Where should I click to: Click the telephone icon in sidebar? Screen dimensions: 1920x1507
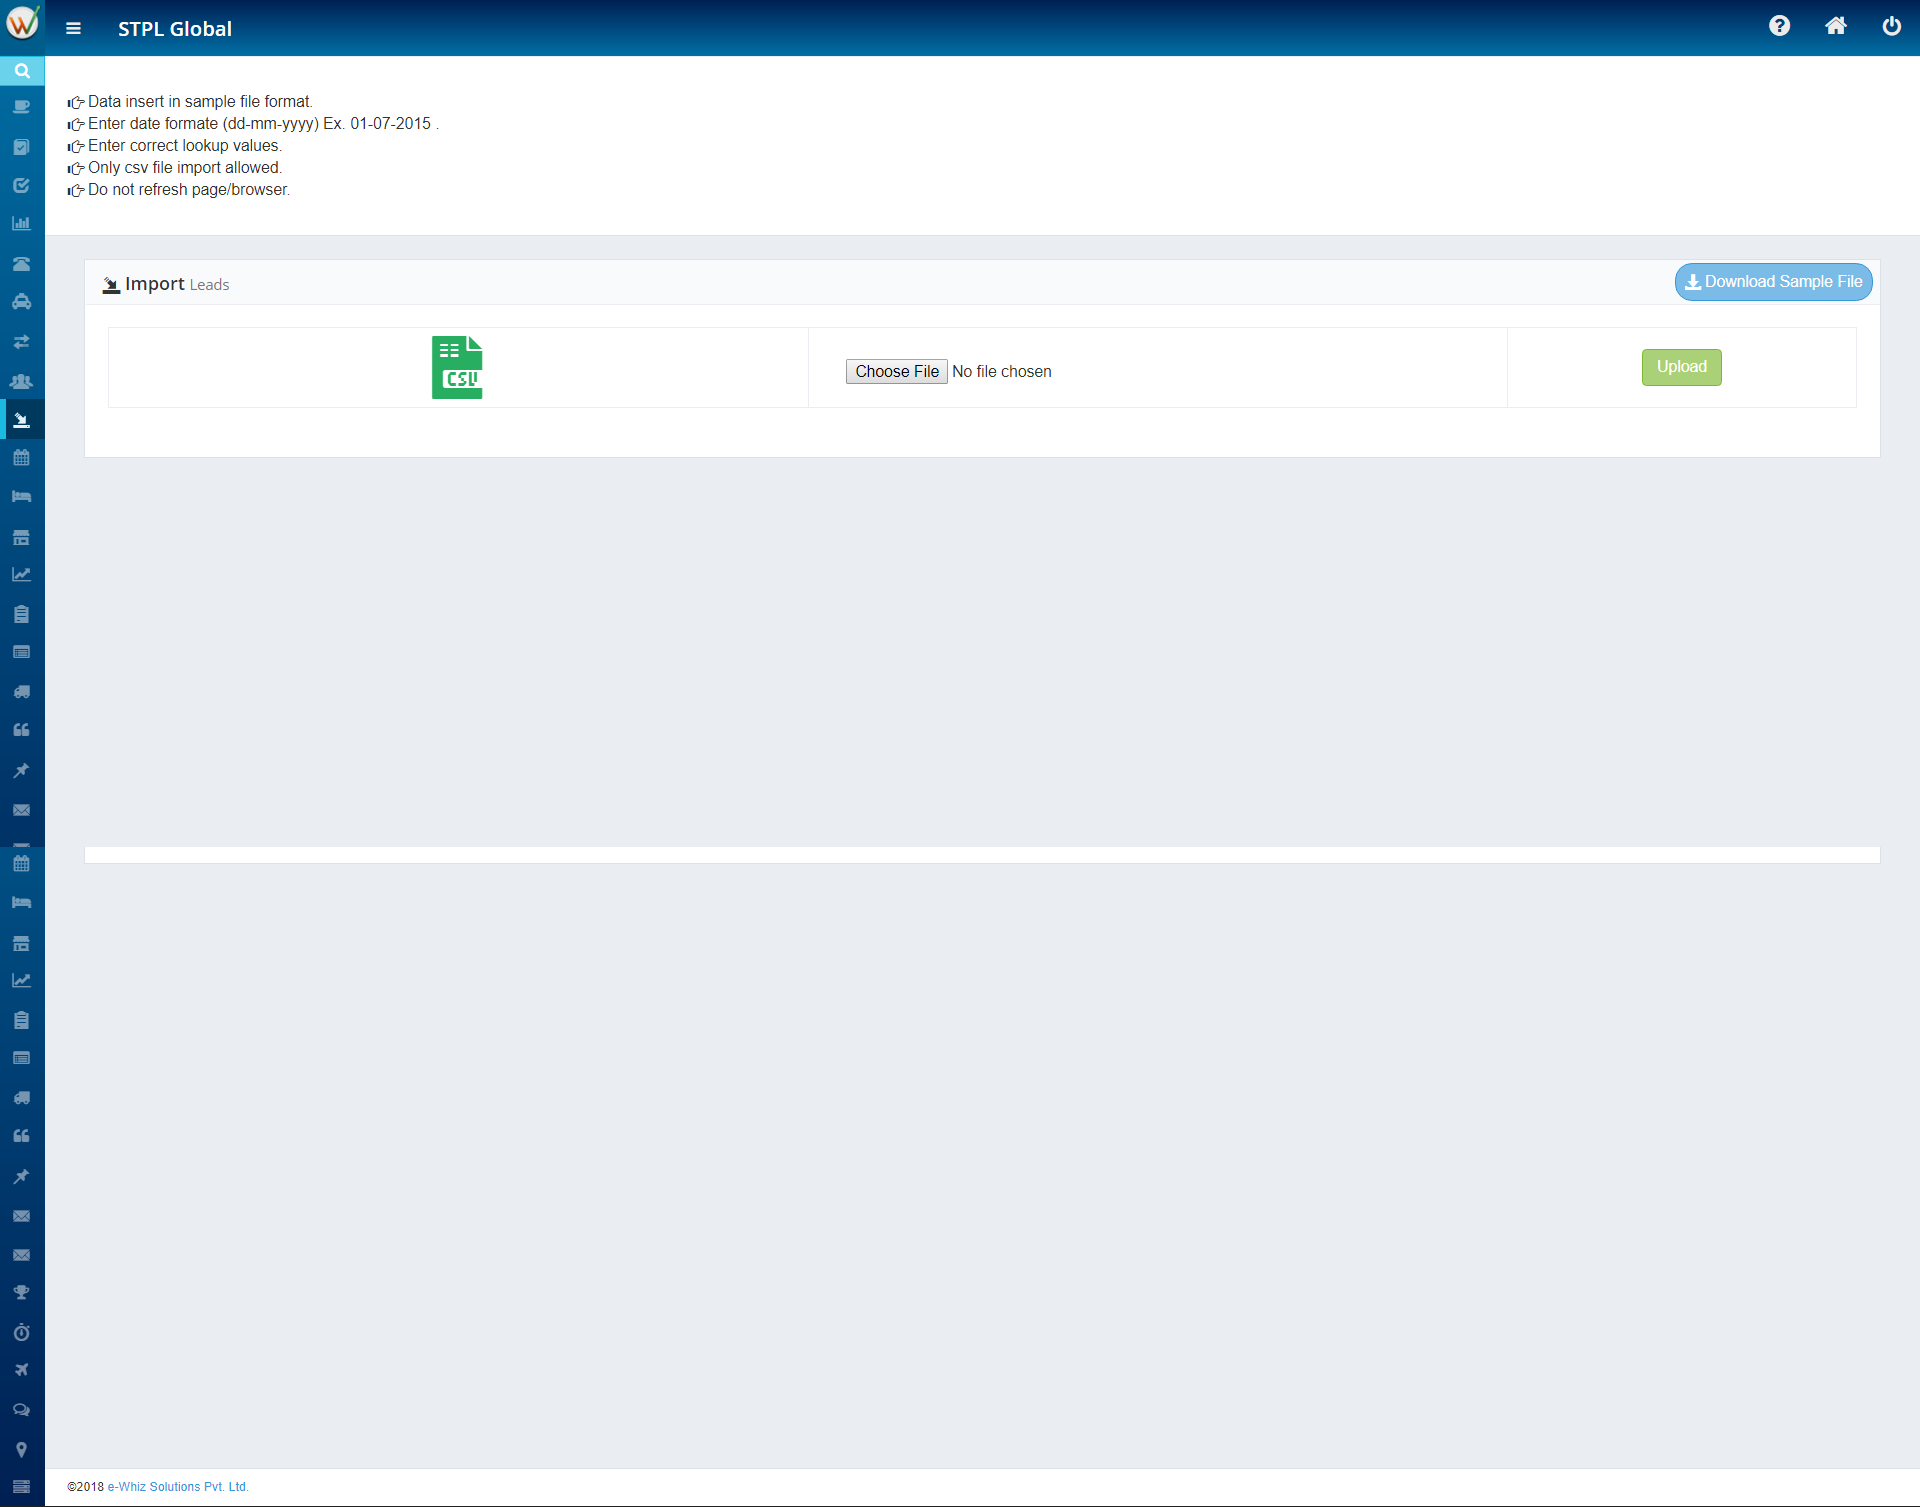[22, 264]
